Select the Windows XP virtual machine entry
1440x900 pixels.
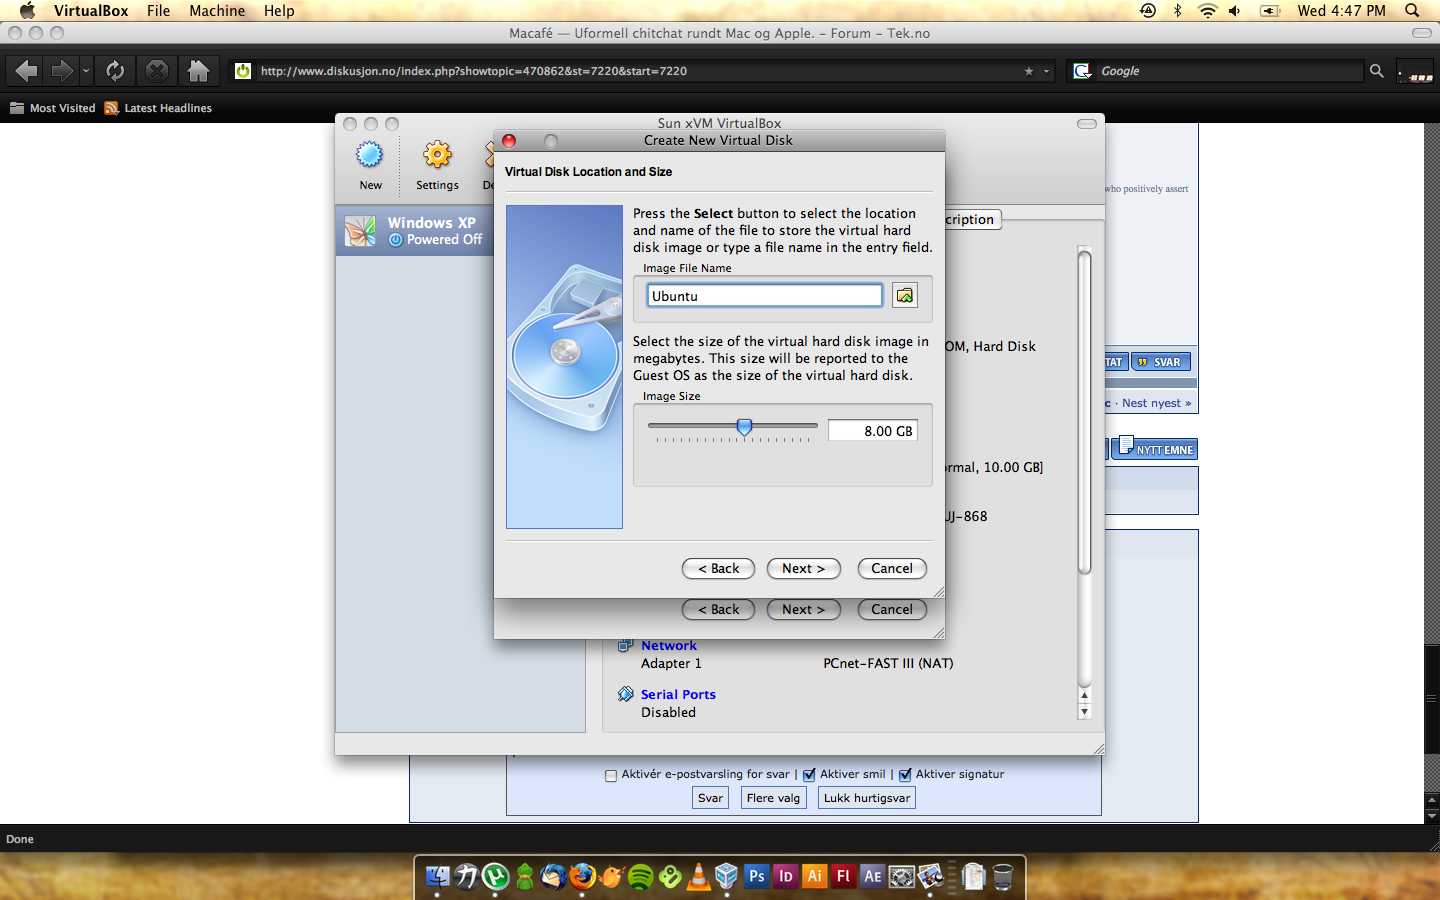(414, 231)
